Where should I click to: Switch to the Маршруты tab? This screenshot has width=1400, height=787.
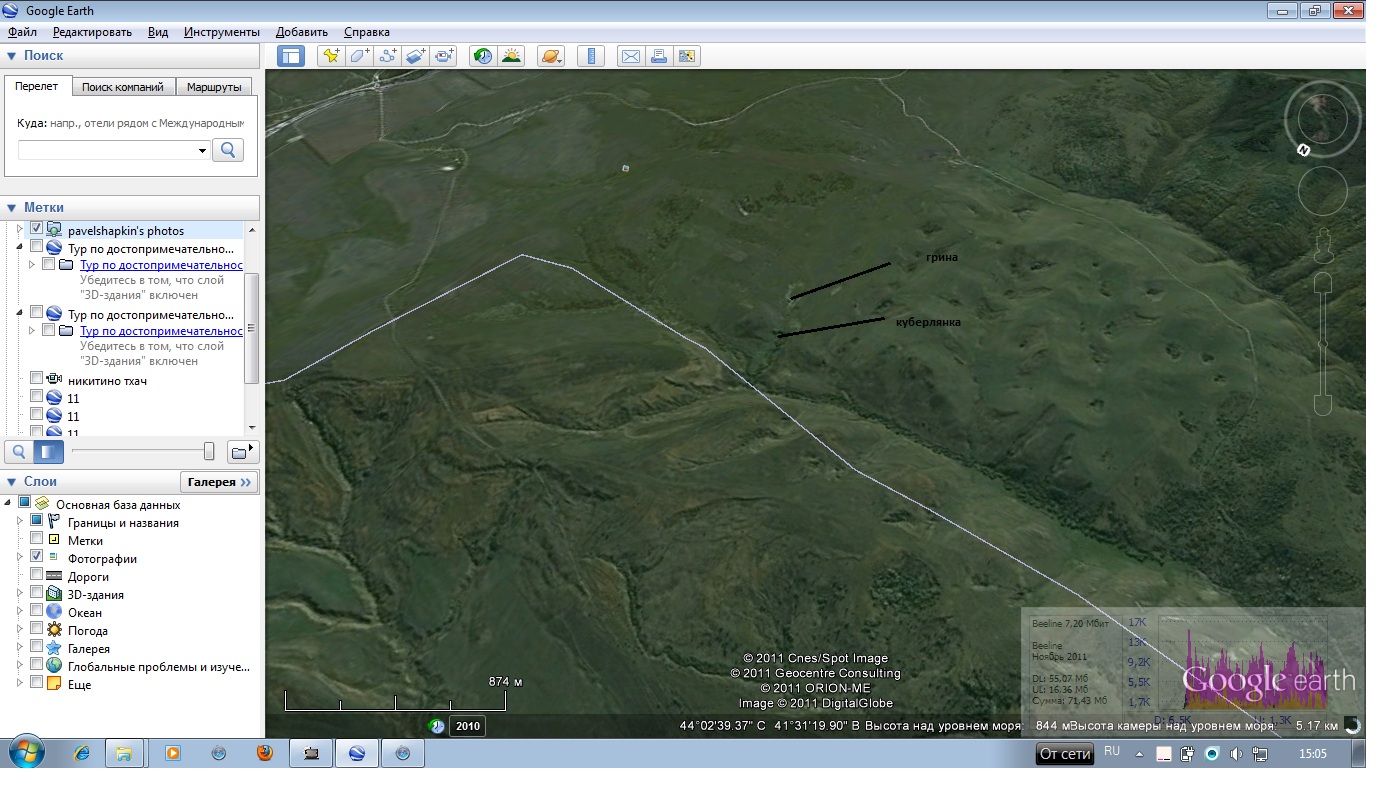[214, 87]
